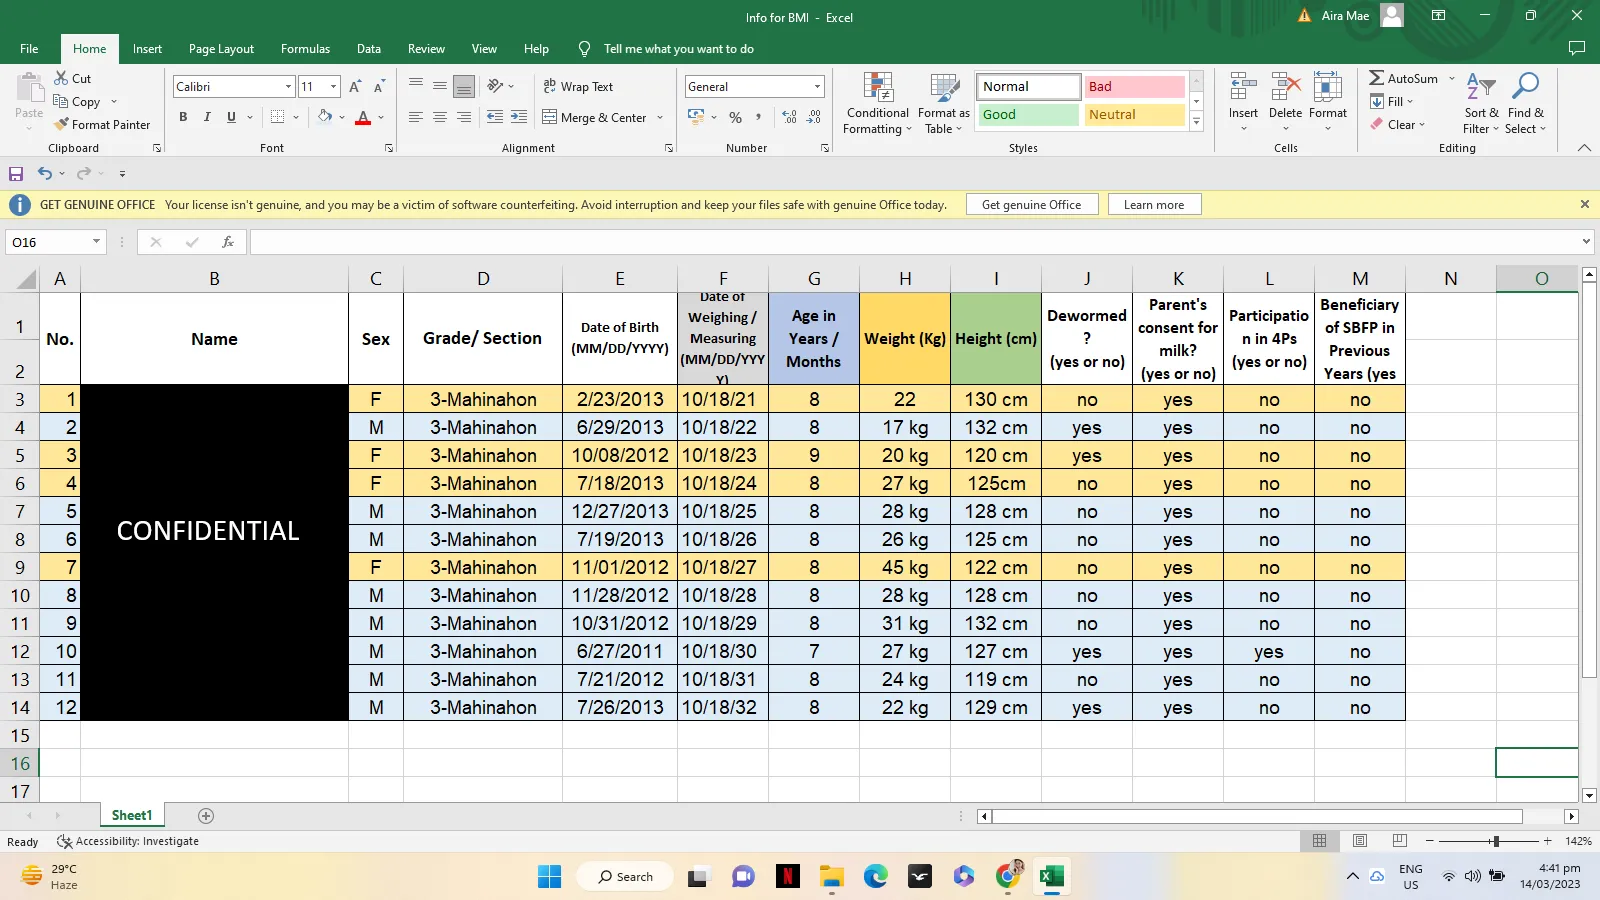Open the Data tab
This screenshot has height=900, width=1600.
(x=369, y=49)
